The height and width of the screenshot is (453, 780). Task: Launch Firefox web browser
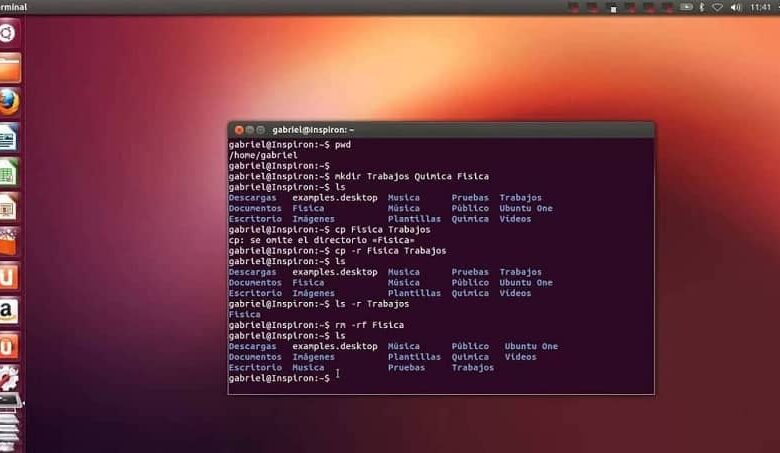point(9,102)
